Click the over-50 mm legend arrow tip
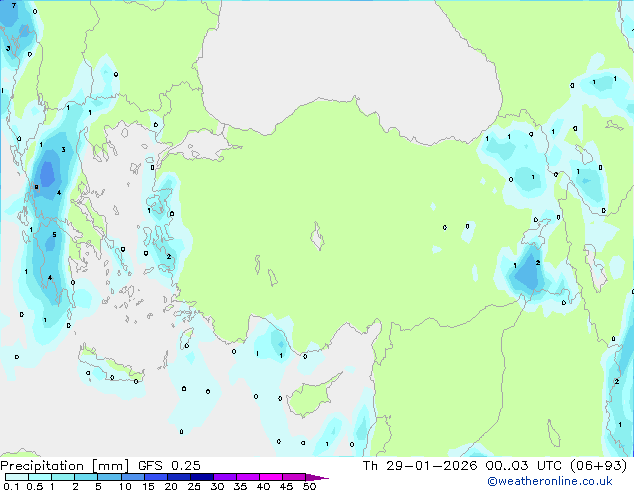The image size is (634, 490). click(317, 477)
